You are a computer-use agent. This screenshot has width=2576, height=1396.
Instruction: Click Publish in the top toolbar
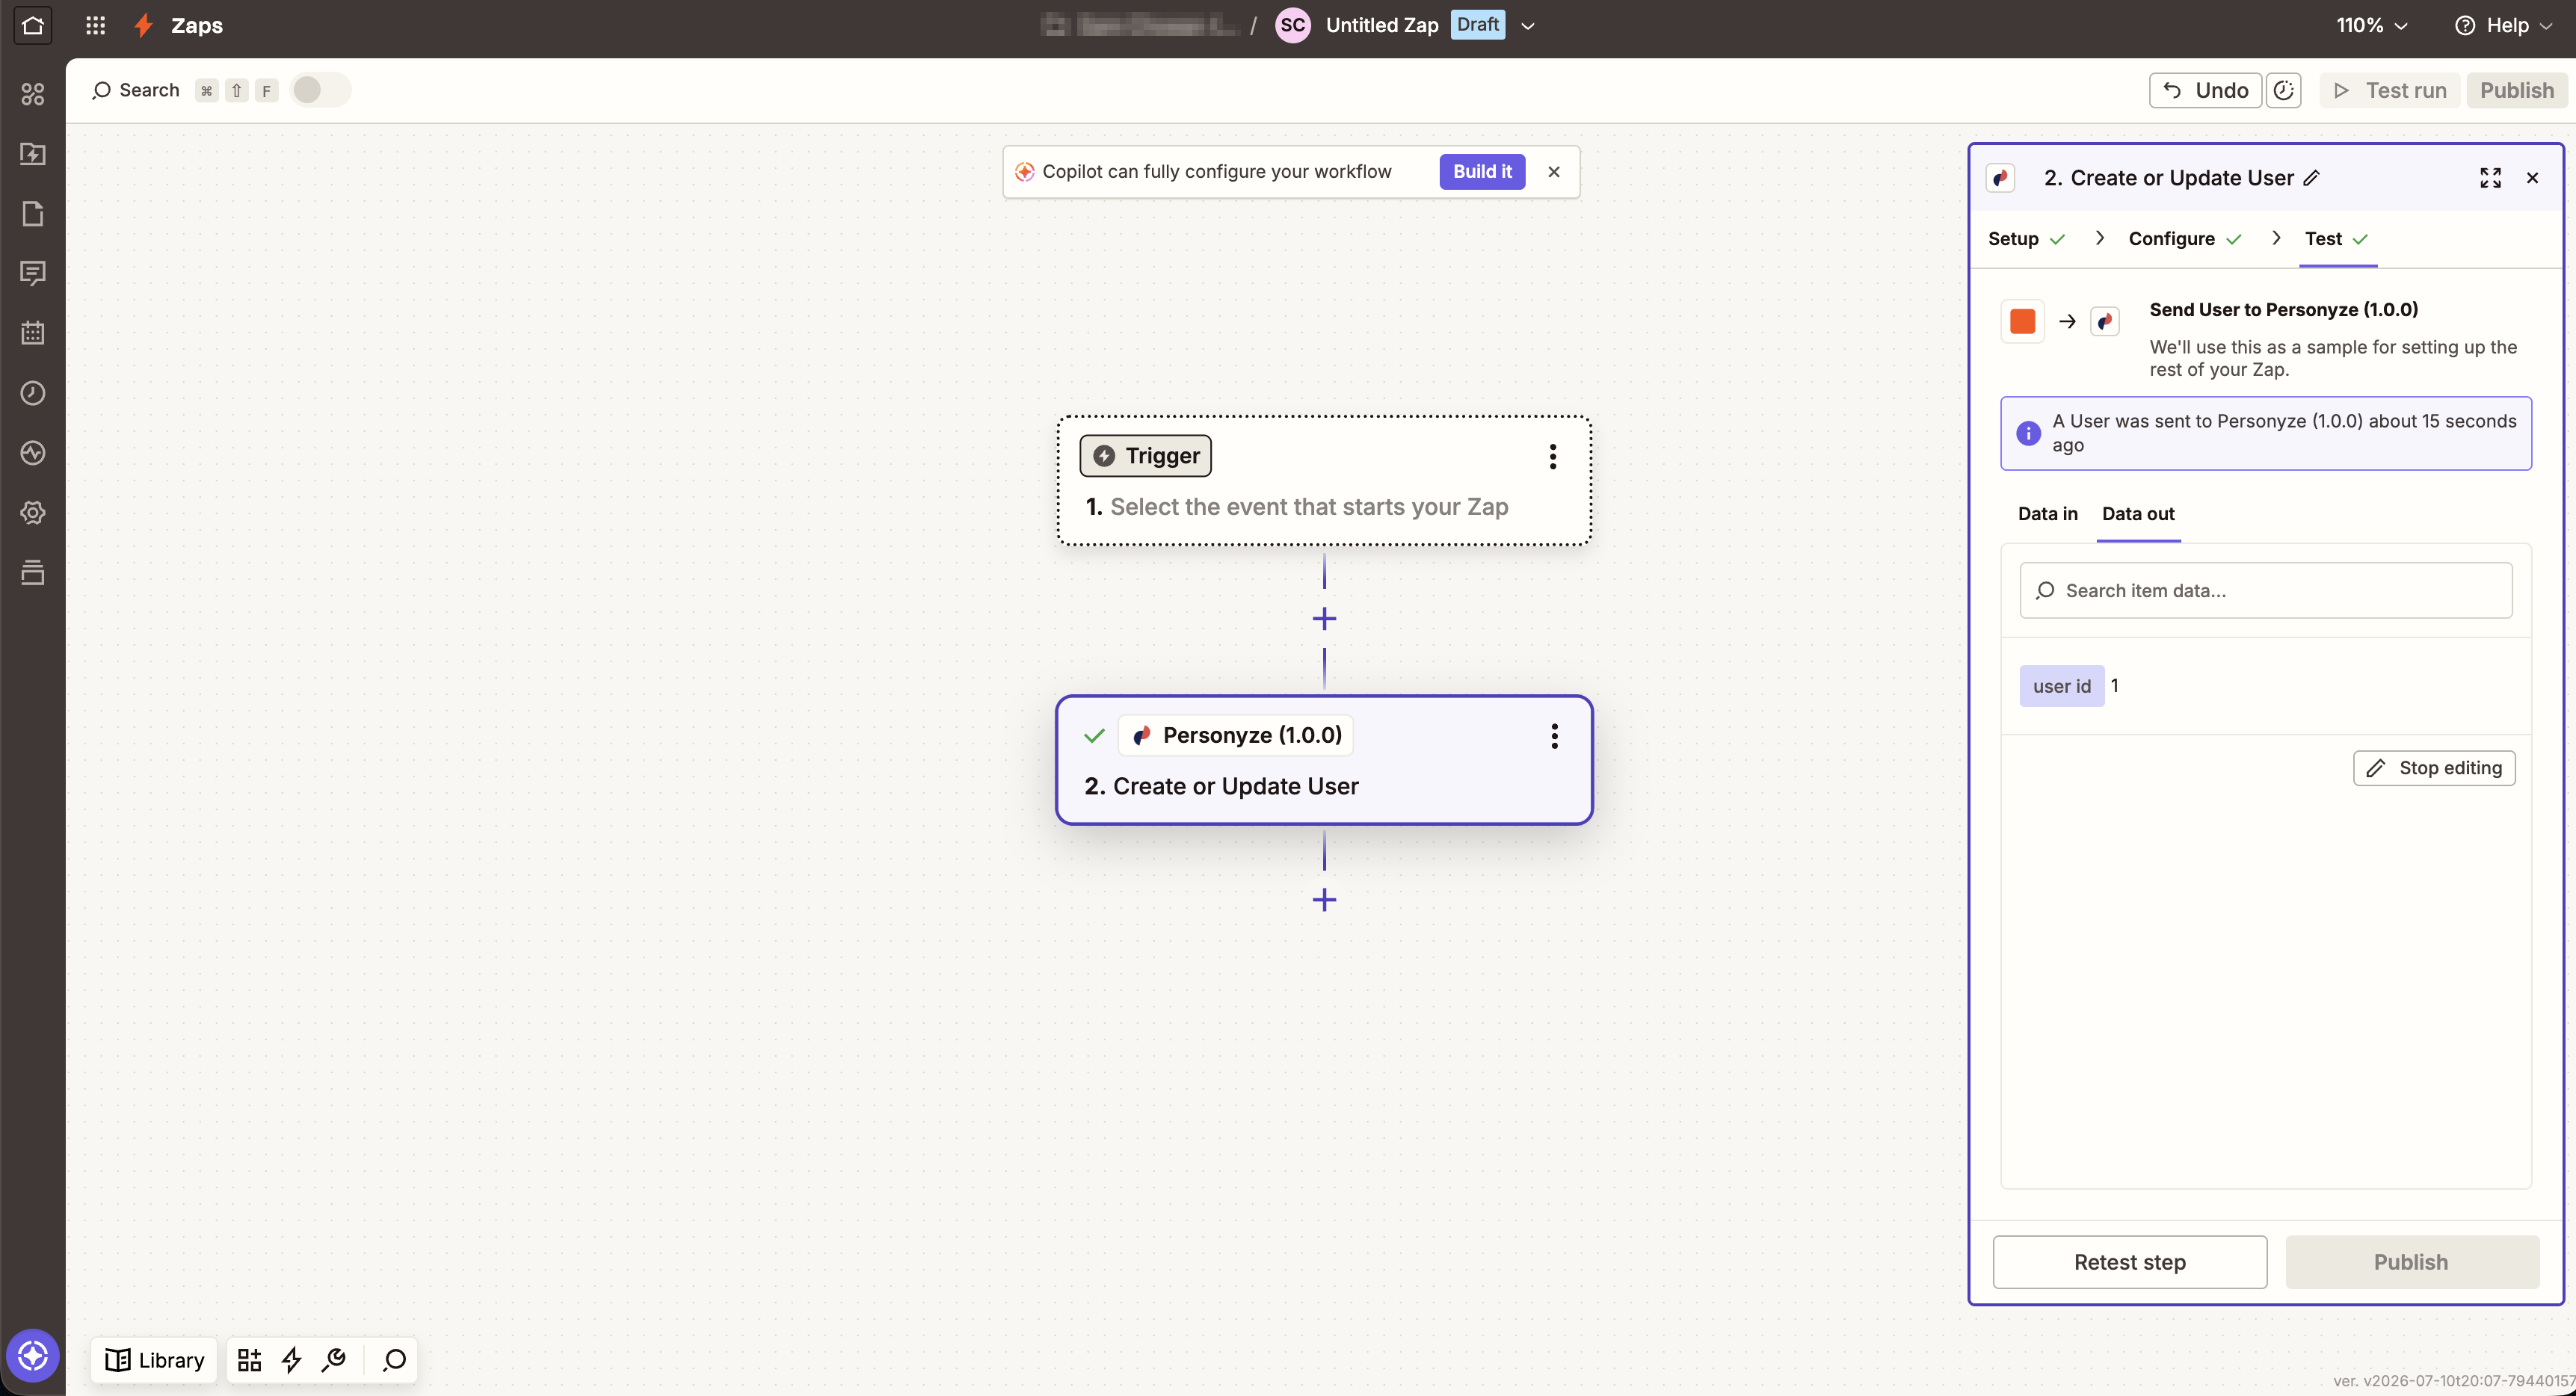click(x=2517, y=90)
